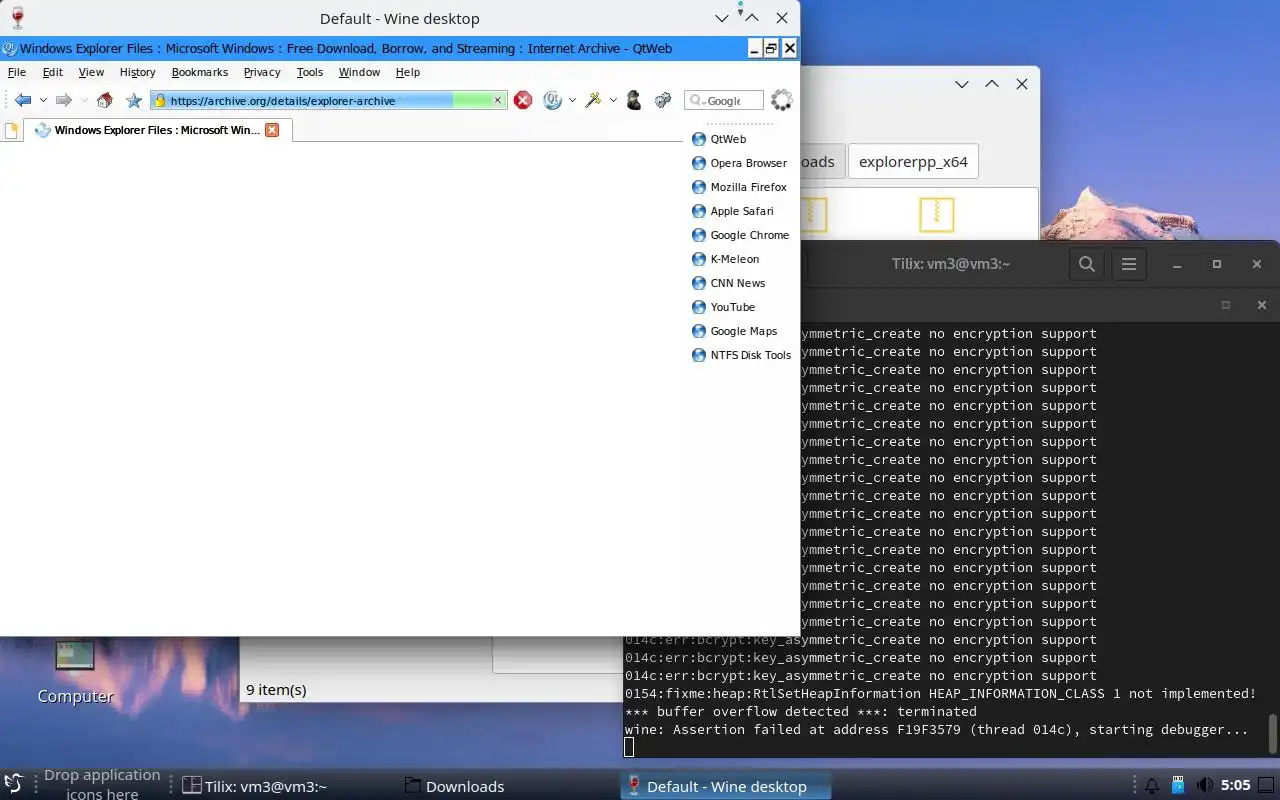Image resolution: width=1280 pixels, height=800 pixels.
Task: Open the Mozilla Firefox bookmark
Action: click(x=739, y=187)
